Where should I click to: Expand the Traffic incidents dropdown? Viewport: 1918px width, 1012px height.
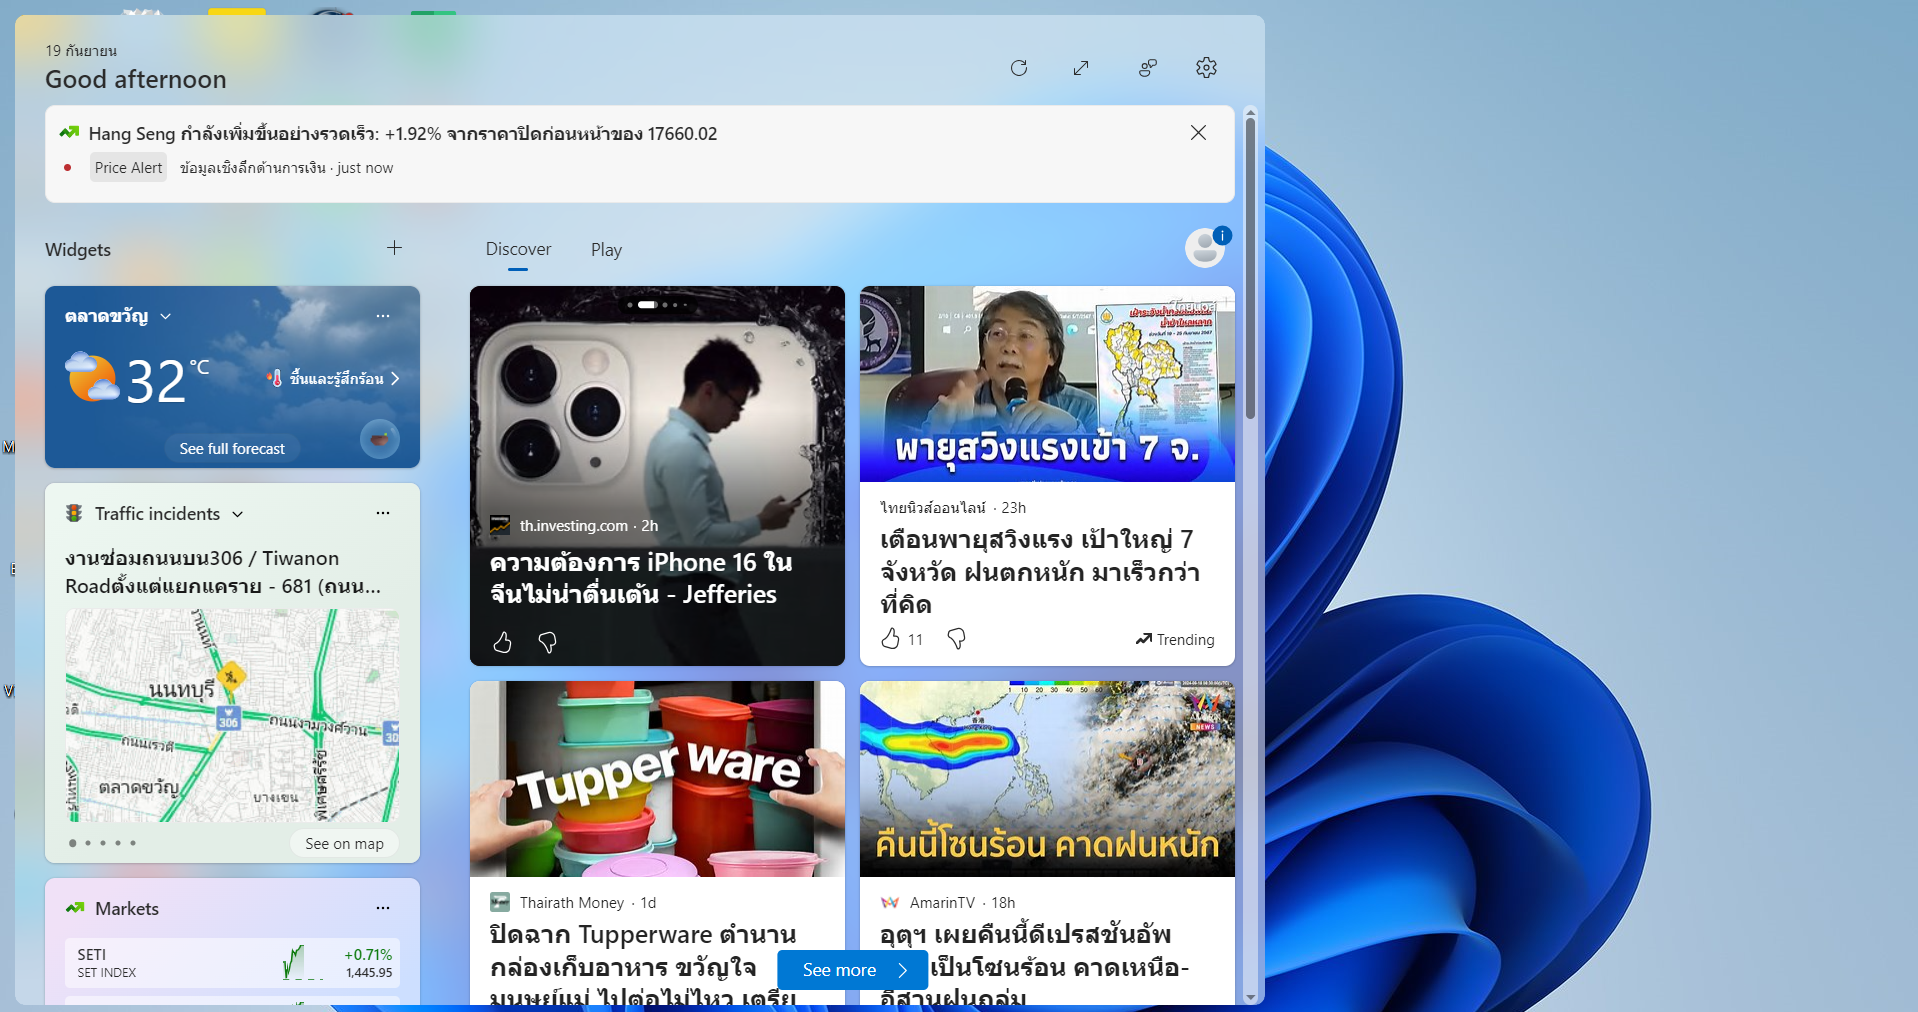238,514
